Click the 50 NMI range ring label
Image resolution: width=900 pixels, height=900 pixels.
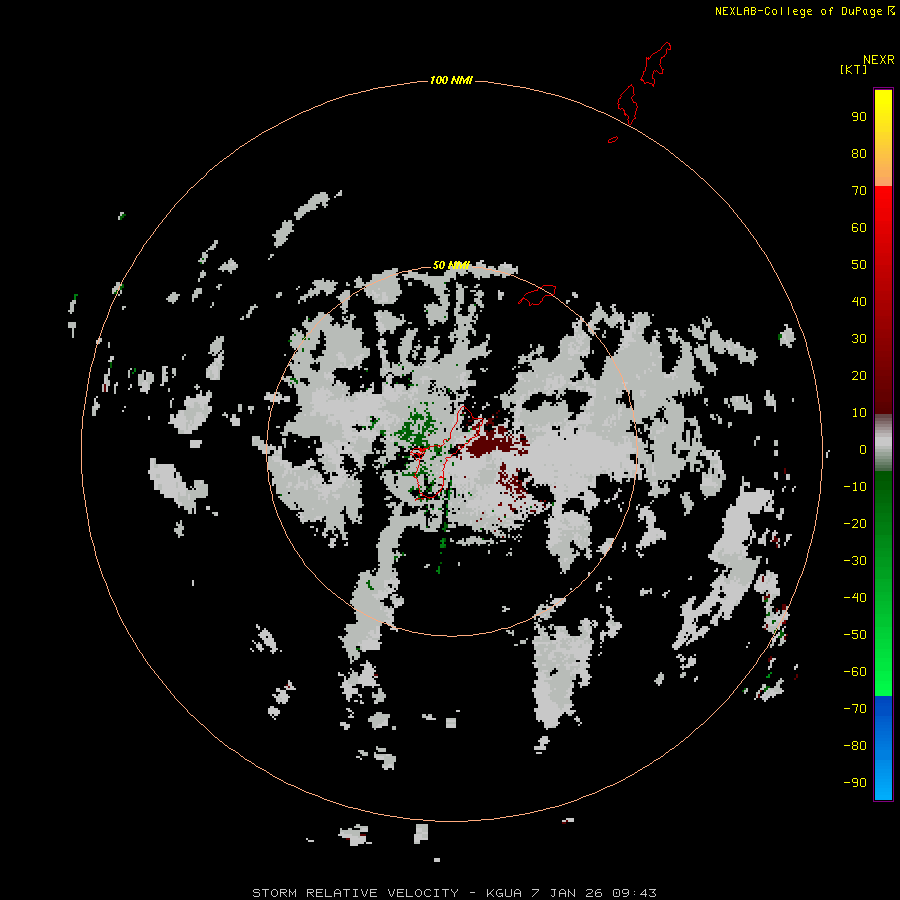[x=451, y=265]
